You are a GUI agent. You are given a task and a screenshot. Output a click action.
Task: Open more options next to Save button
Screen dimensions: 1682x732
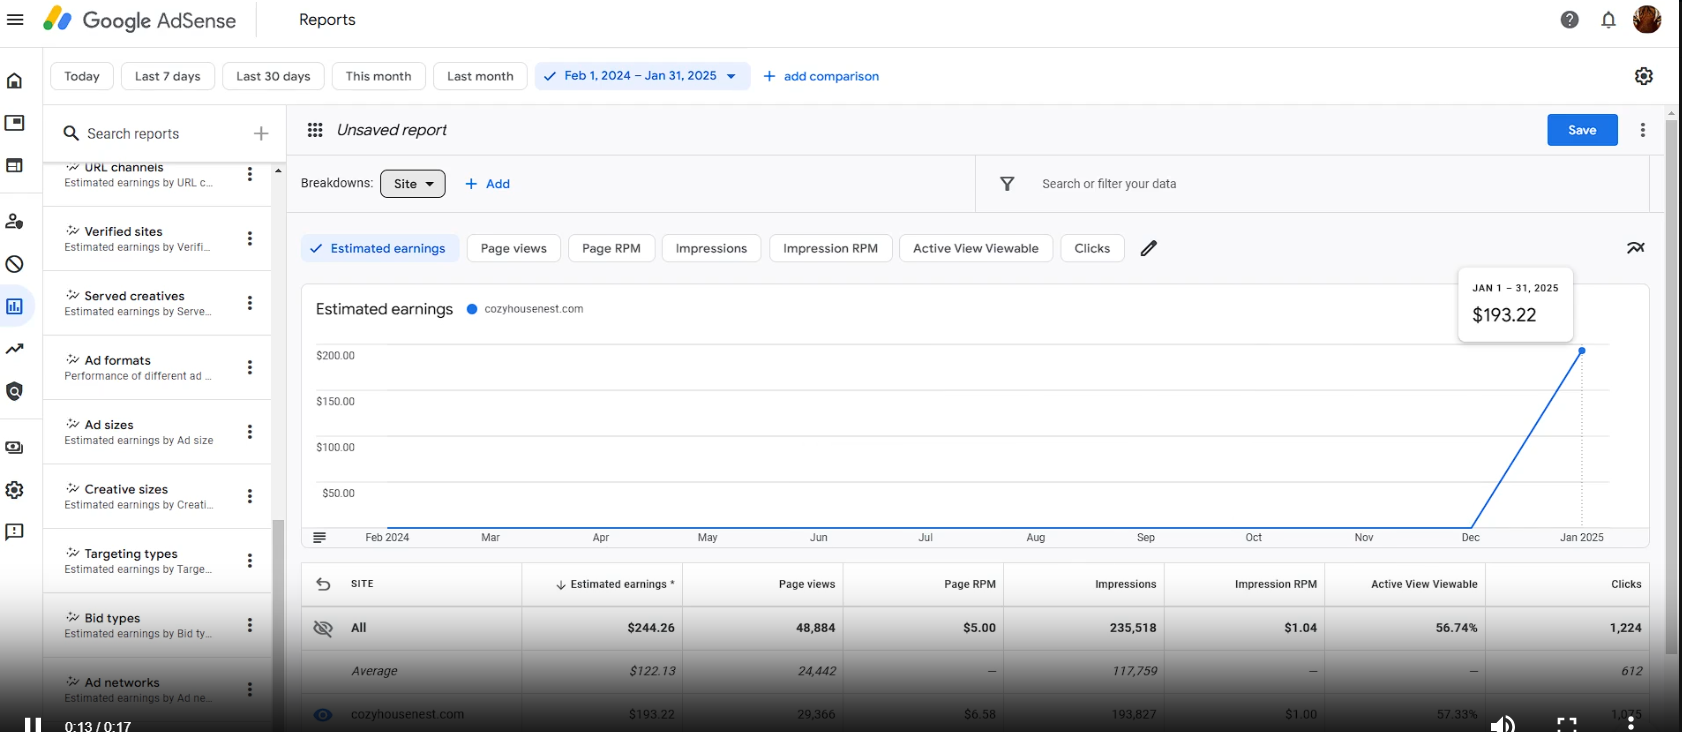tap(1643, 130)
